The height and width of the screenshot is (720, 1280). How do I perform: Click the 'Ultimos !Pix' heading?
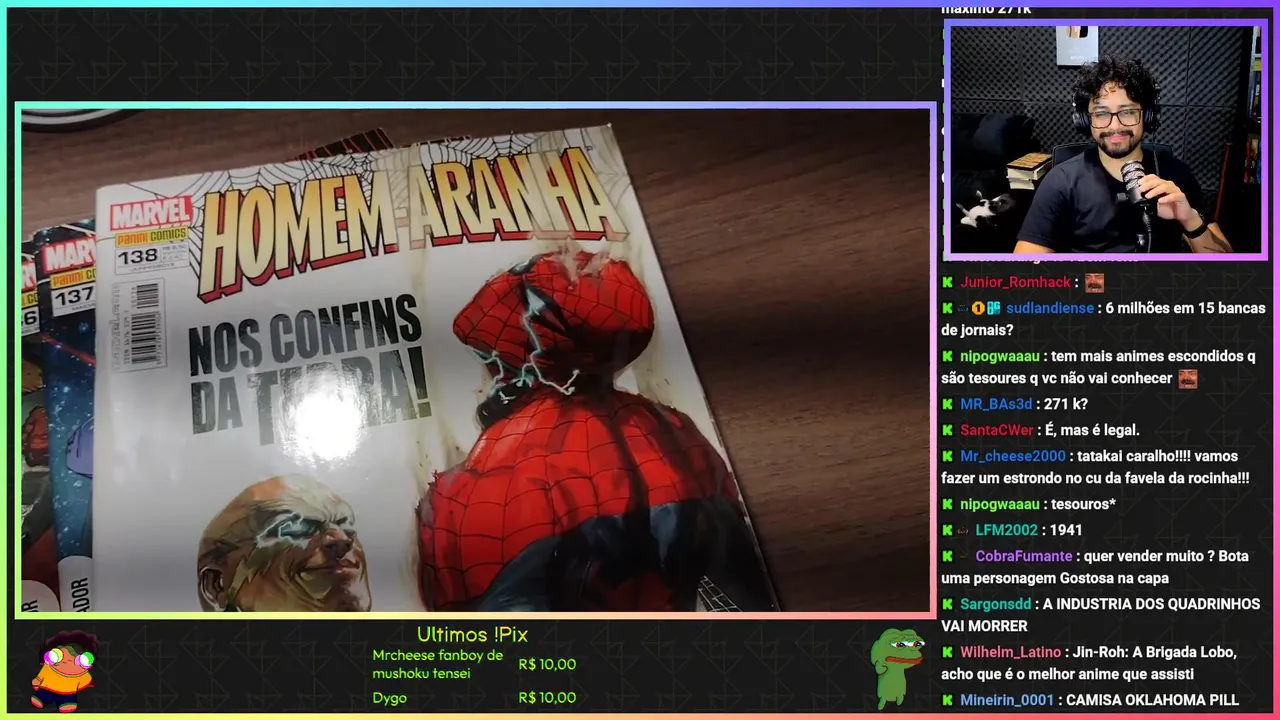[472, 635]
